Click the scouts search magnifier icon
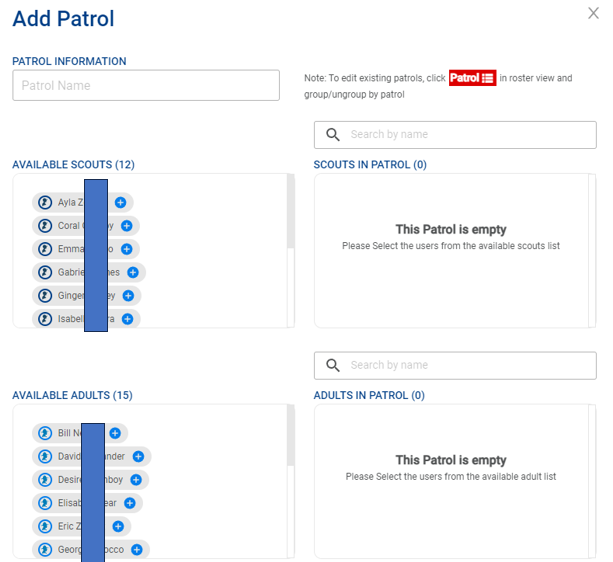 point(333,135)
